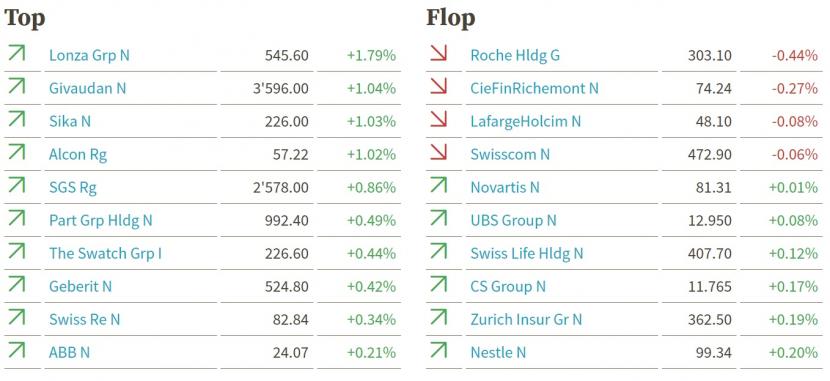The height and width of the screenshot is (381, 830).
Task: Click the green up arrow next to Givaudan N
Action: [x=16, y=86]
